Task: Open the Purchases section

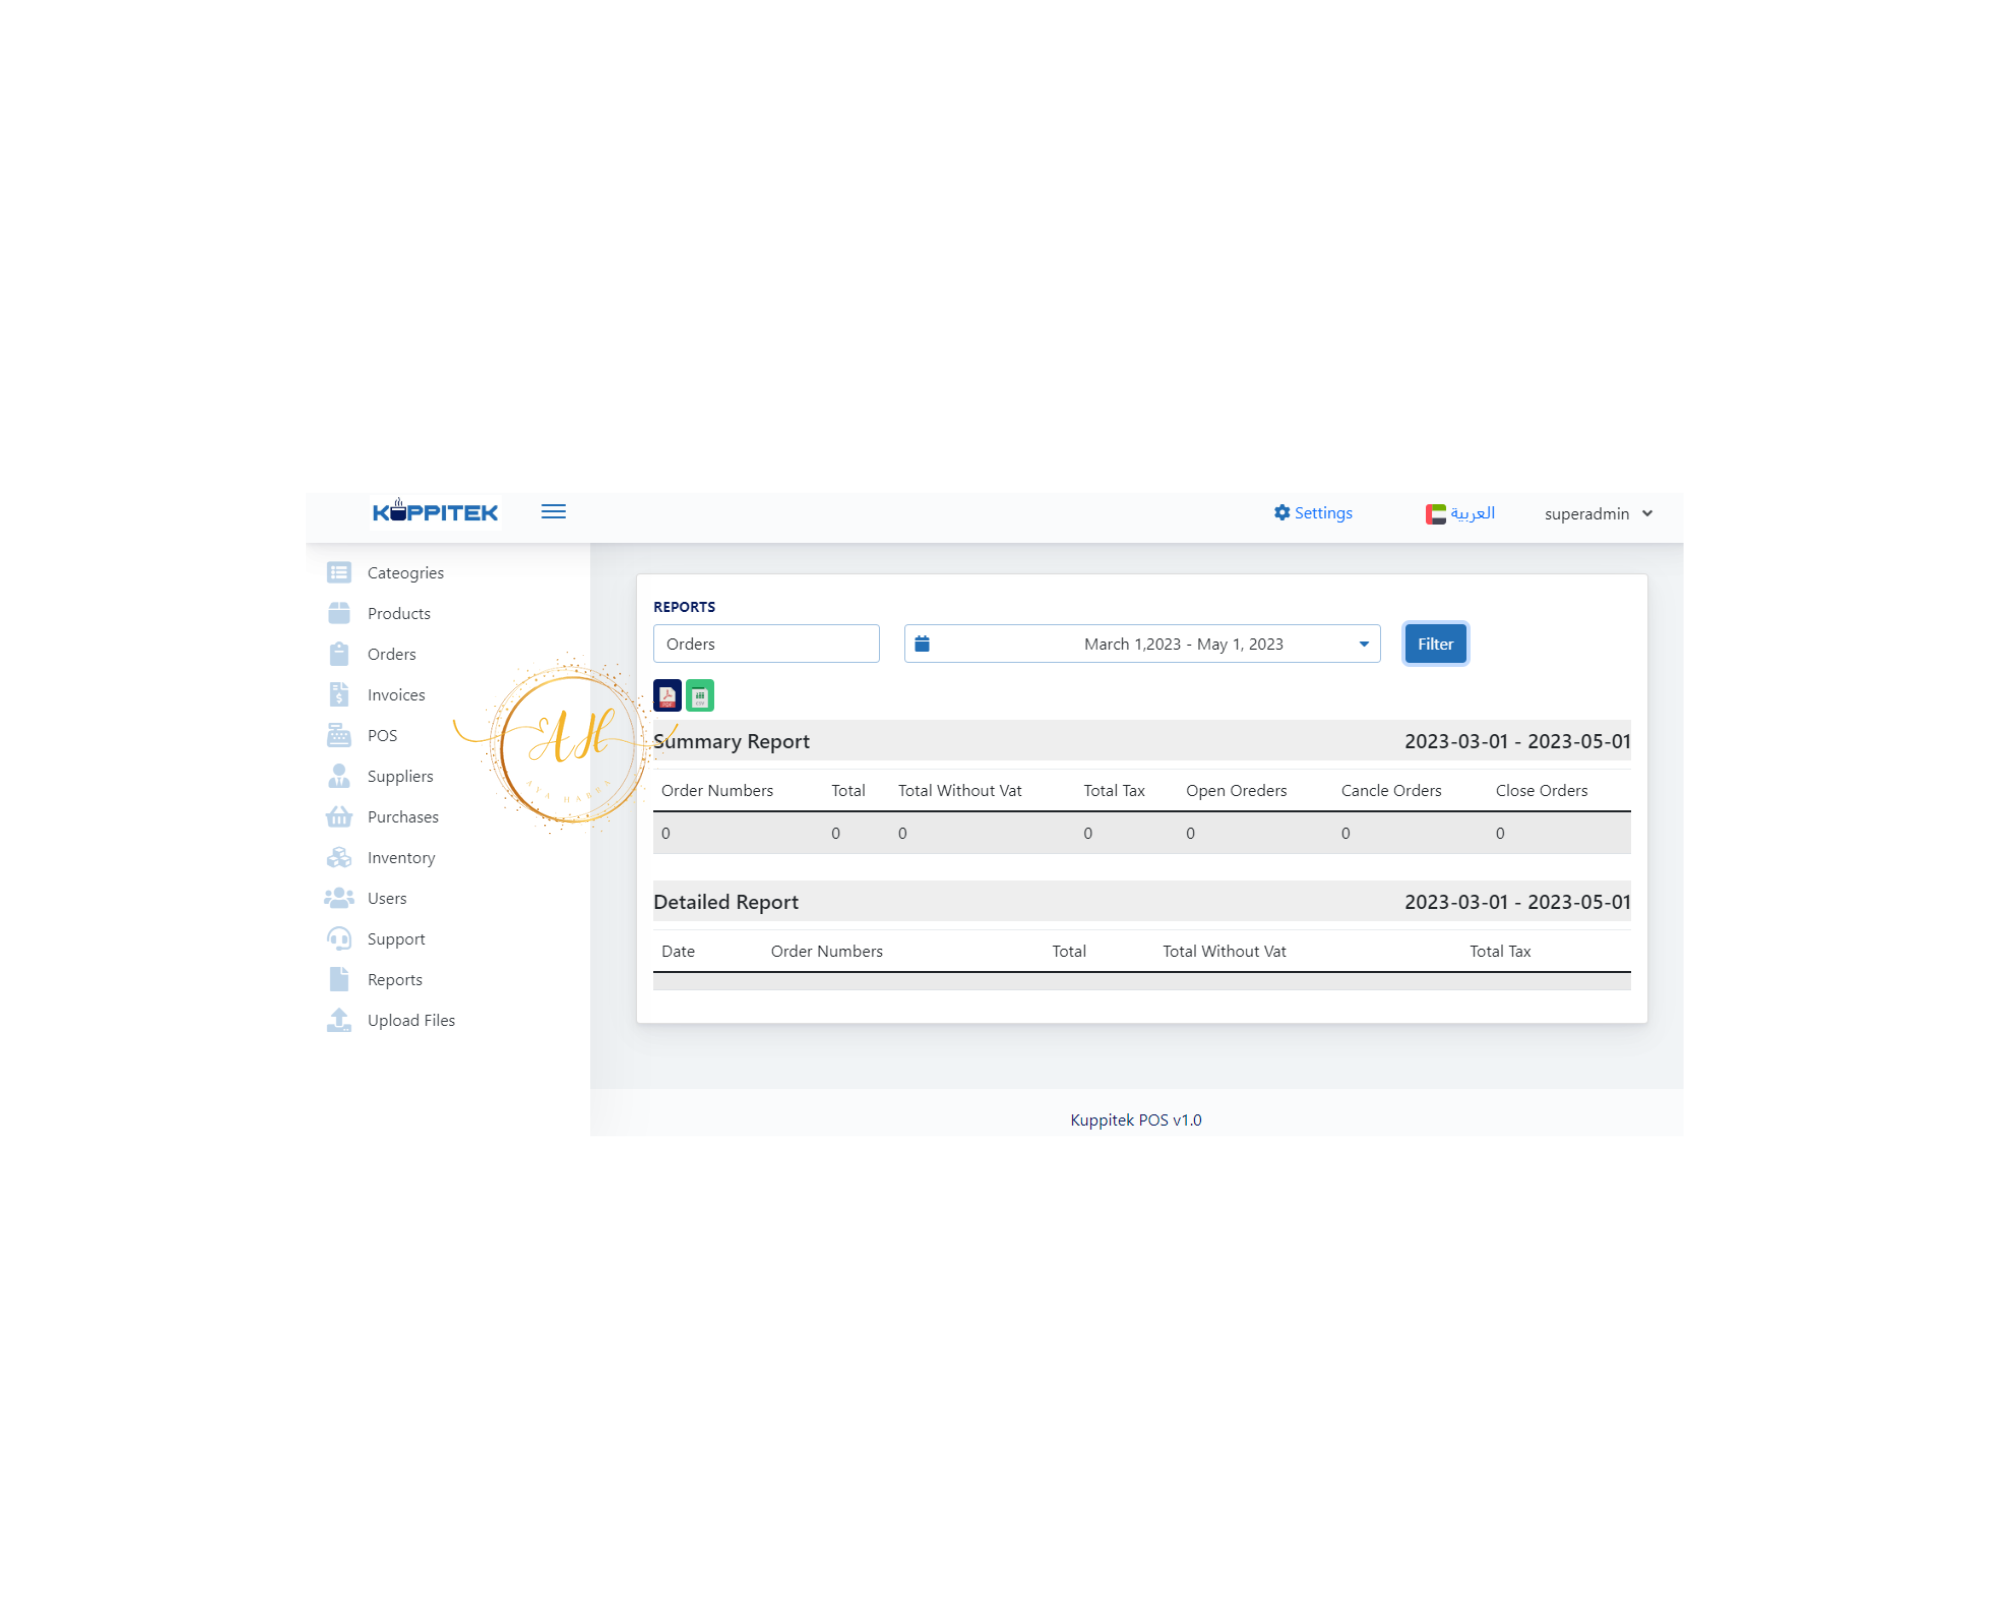Action: click(403, 817)
